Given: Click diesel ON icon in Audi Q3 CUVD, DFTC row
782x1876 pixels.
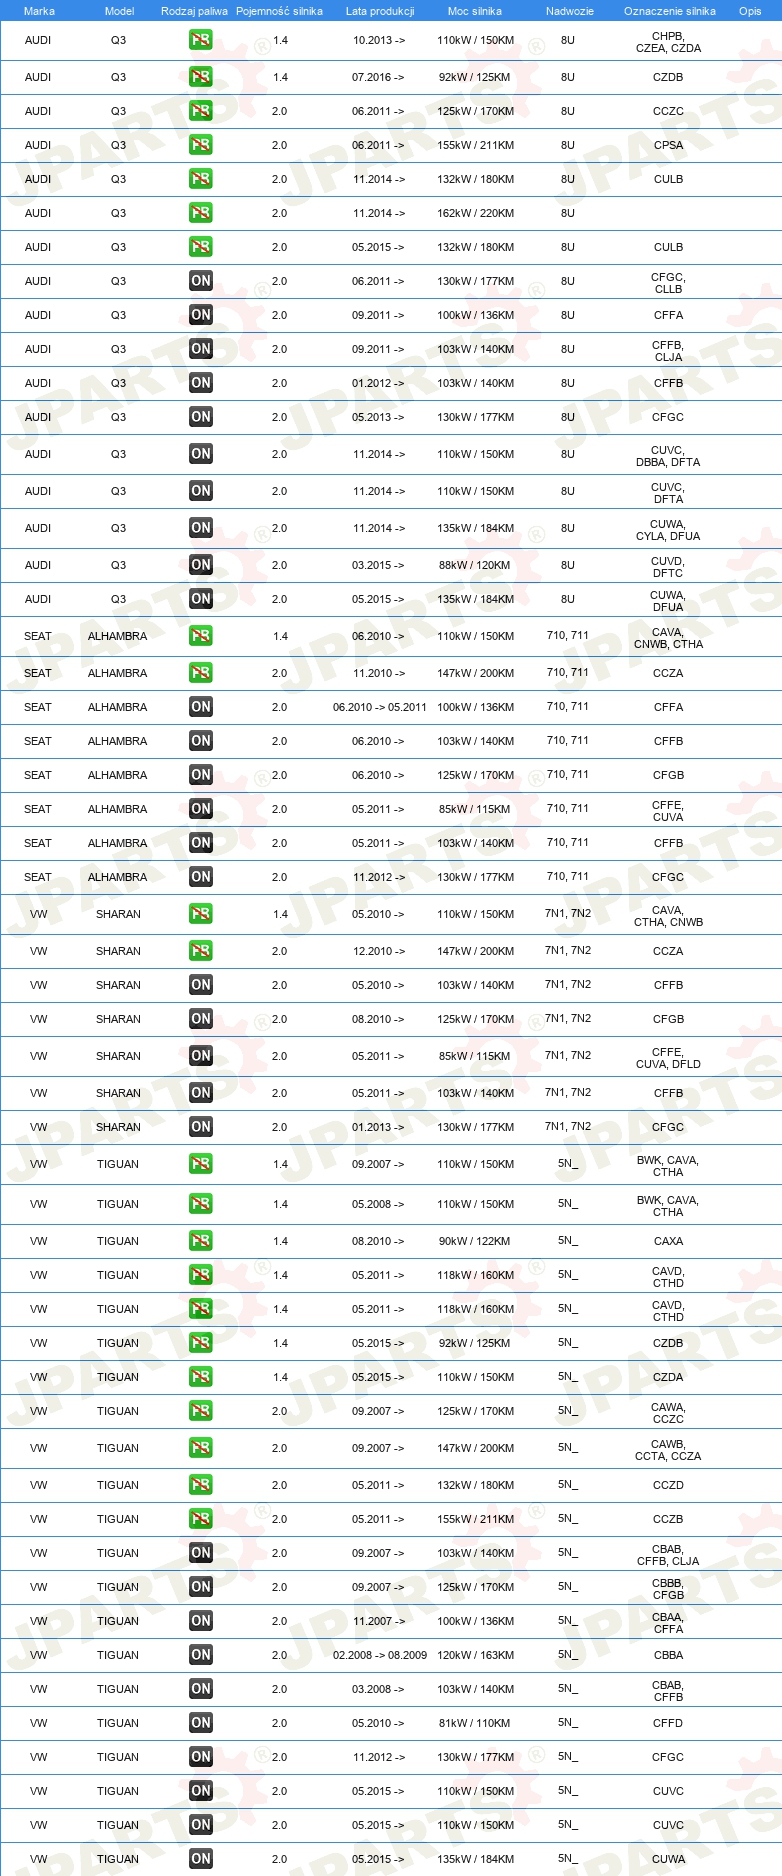Looking at the screenshot, I should tap(201, 565).
